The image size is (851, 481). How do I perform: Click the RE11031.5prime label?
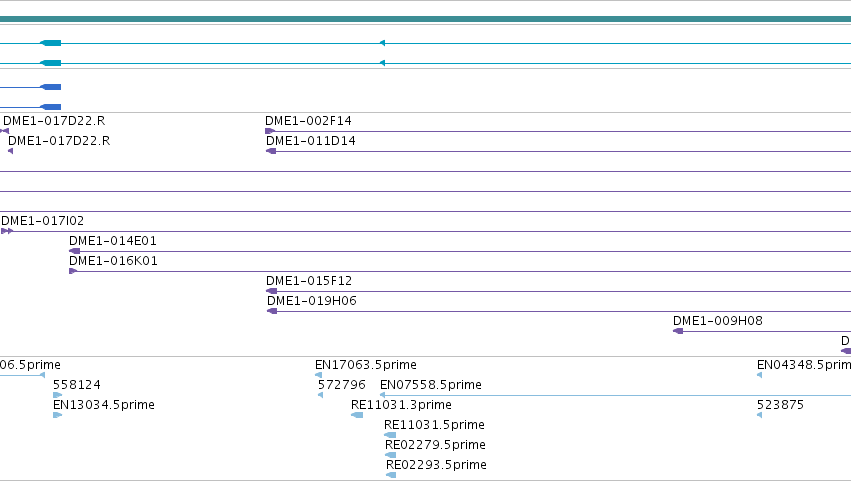coord(434,425)
